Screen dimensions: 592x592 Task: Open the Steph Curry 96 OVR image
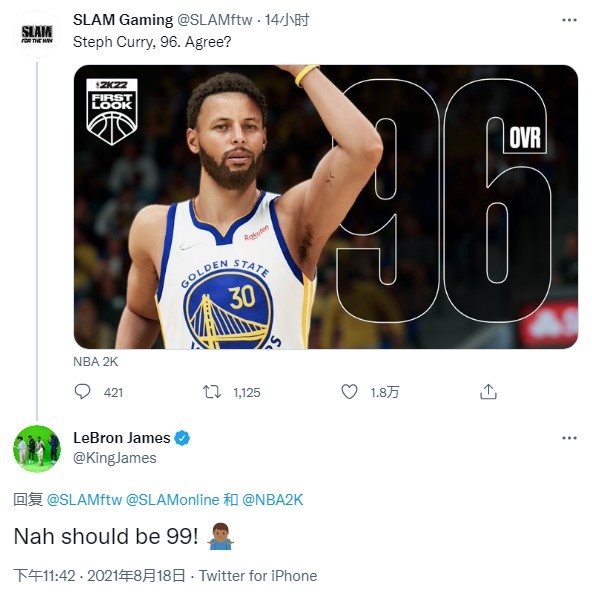tap(325, 207)
